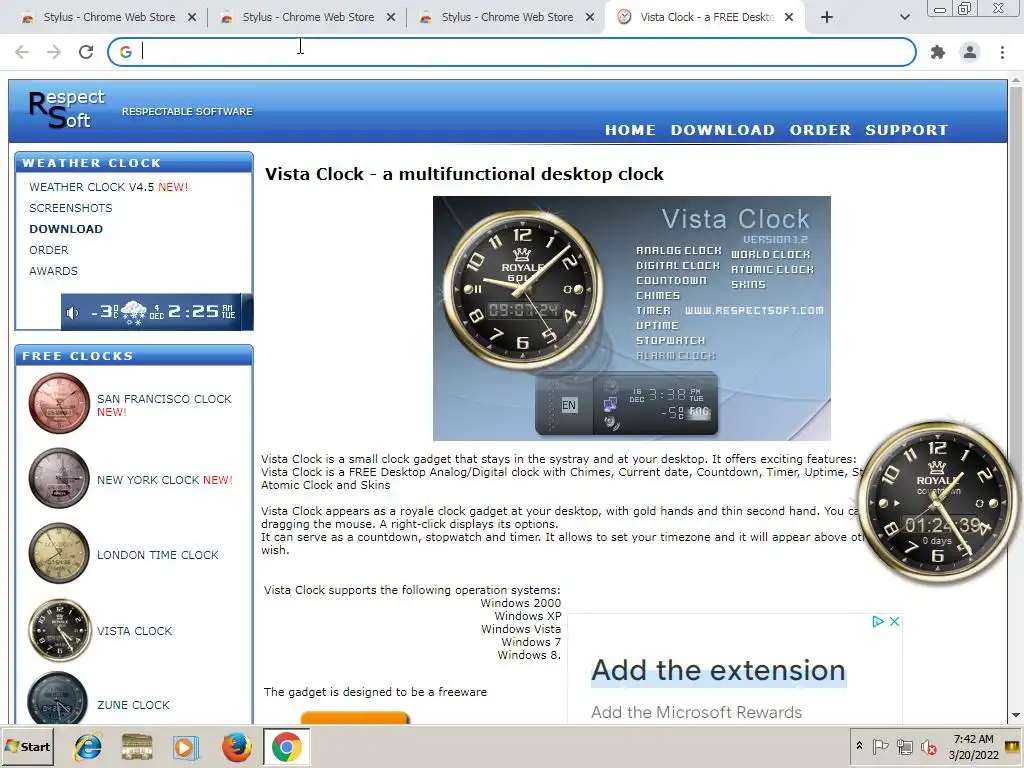Viewport: 1024px width, 768px height.
Task: Open SCREENSHOTS sidebar link
Action: (71, 208)
